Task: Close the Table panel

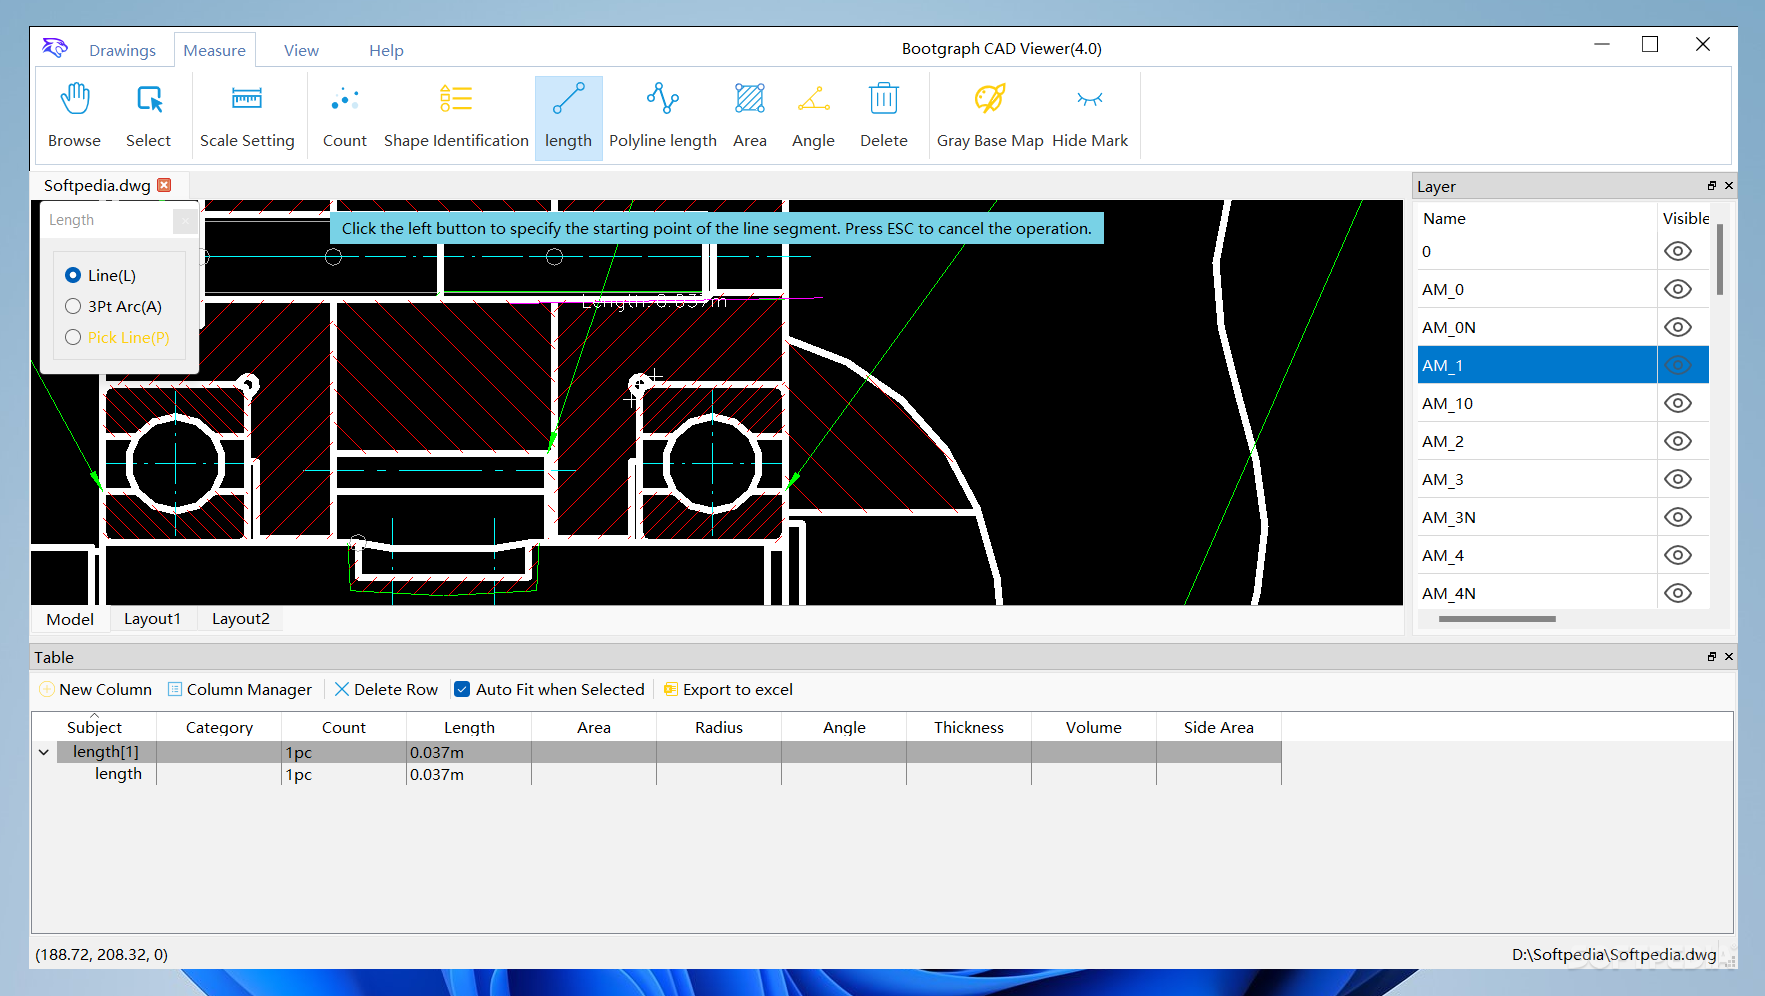Action: (1728, 657)
